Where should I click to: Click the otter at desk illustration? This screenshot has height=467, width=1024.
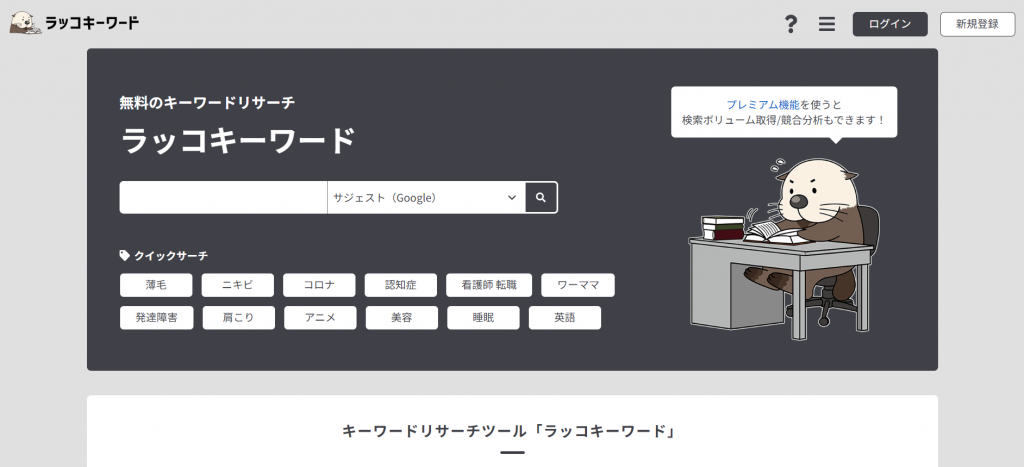coord(784,249)
